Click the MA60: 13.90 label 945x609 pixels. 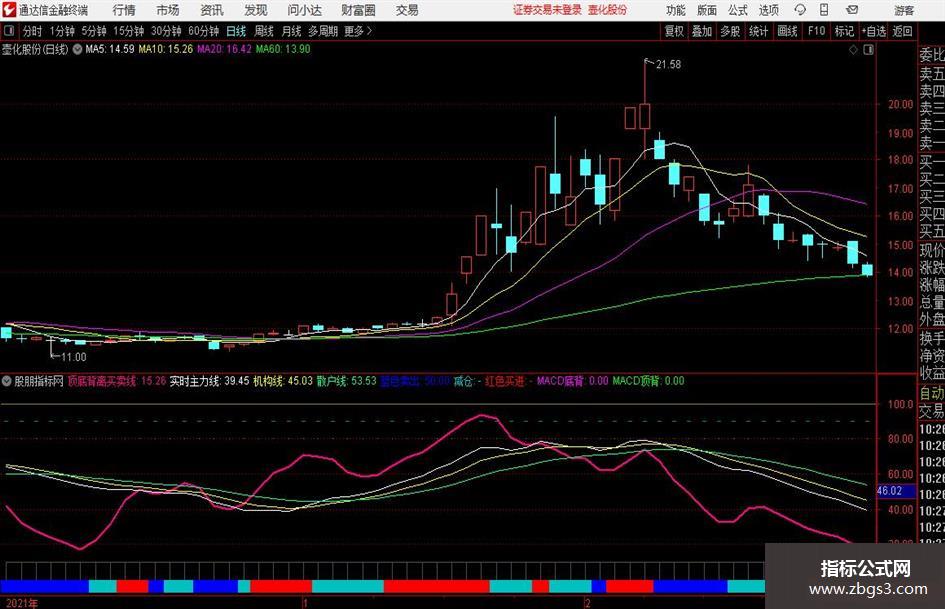coord(283,49)
